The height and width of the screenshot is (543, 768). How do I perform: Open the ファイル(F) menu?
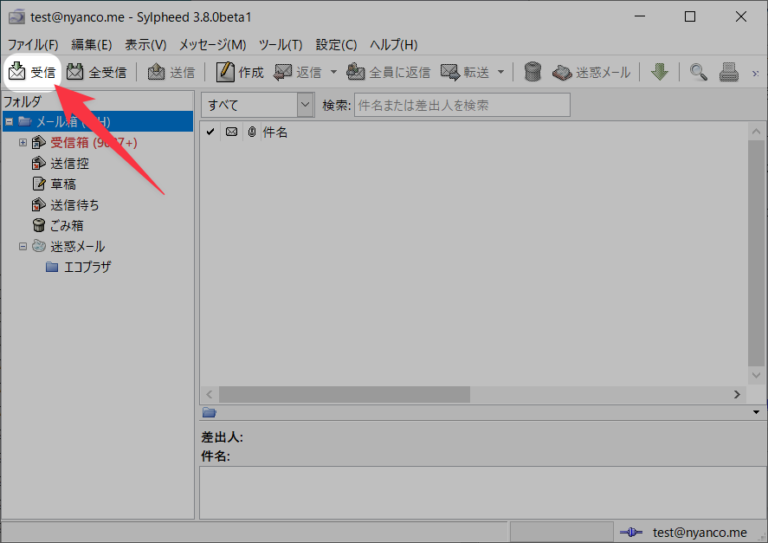coord(33,45)
